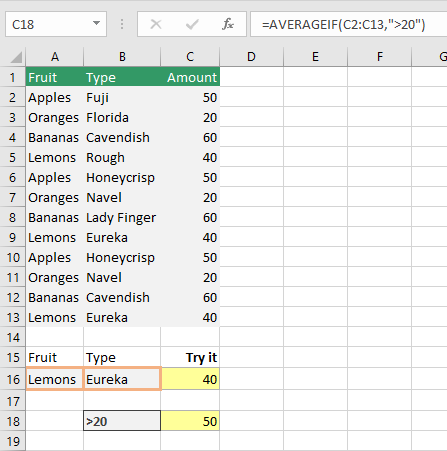
Task: Click the formula bar's three-dot resize handle
Action: pos(122,24)
